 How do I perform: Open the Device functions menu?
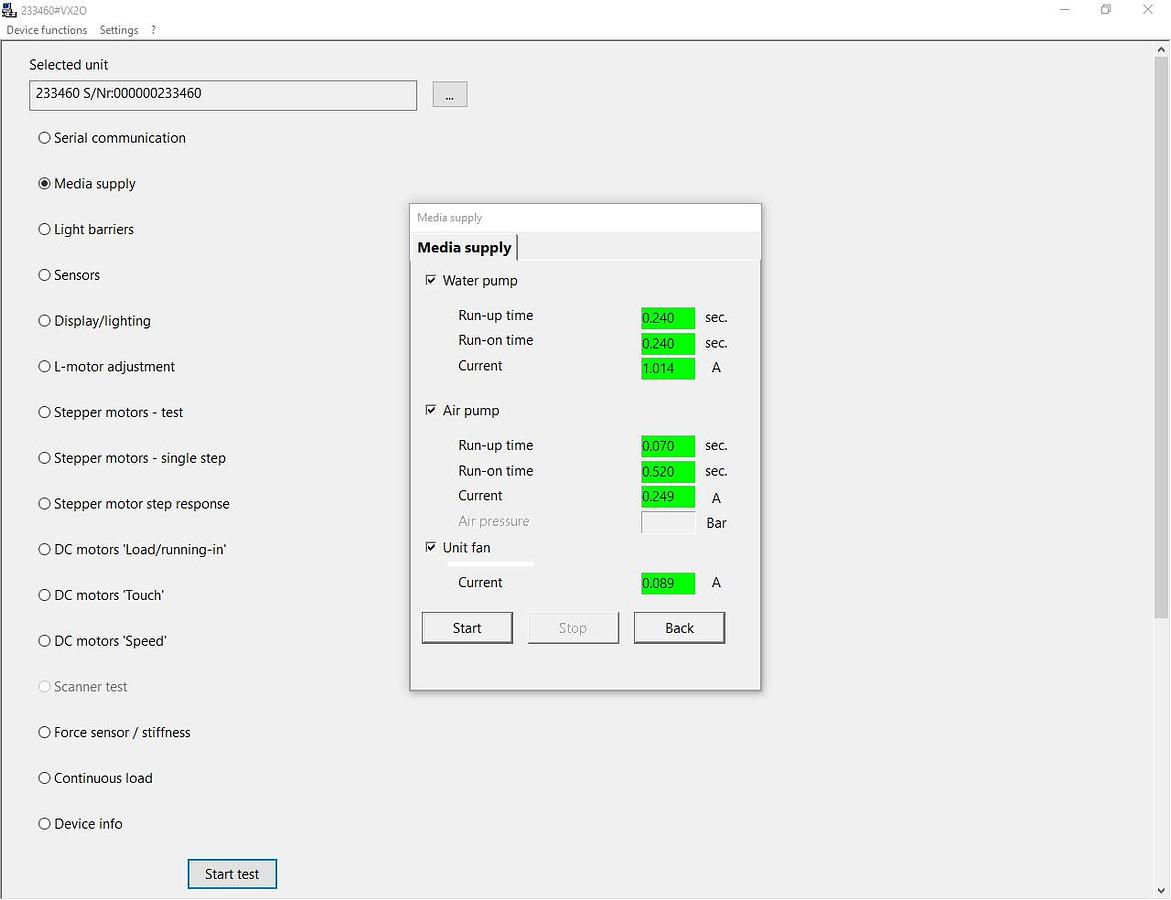47,30
